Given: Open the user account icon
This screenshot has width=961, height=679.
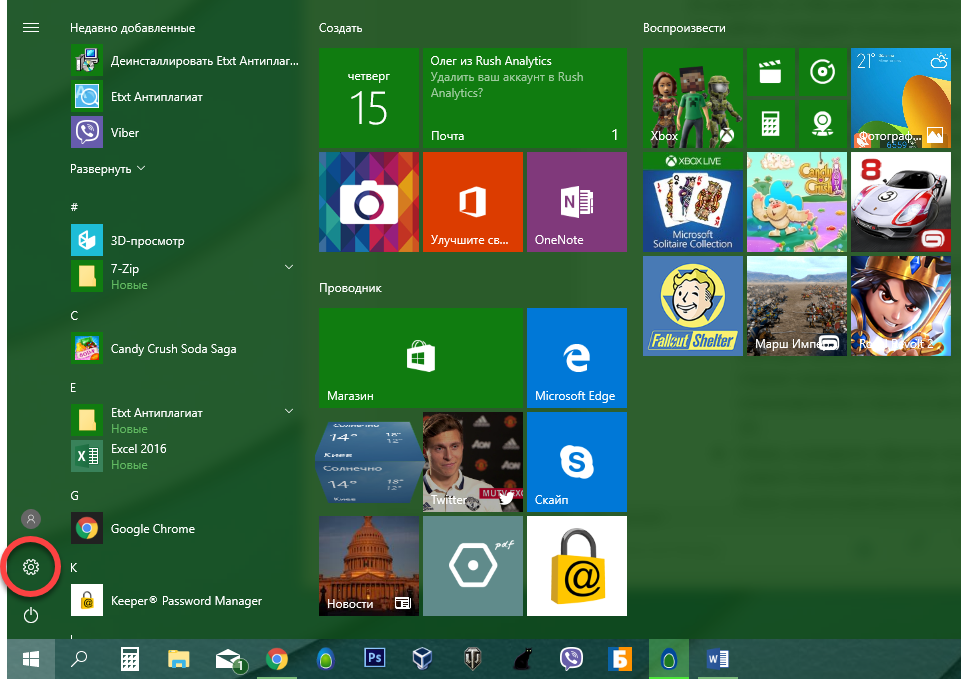Looking at the screenshot, I should [31, 519].
